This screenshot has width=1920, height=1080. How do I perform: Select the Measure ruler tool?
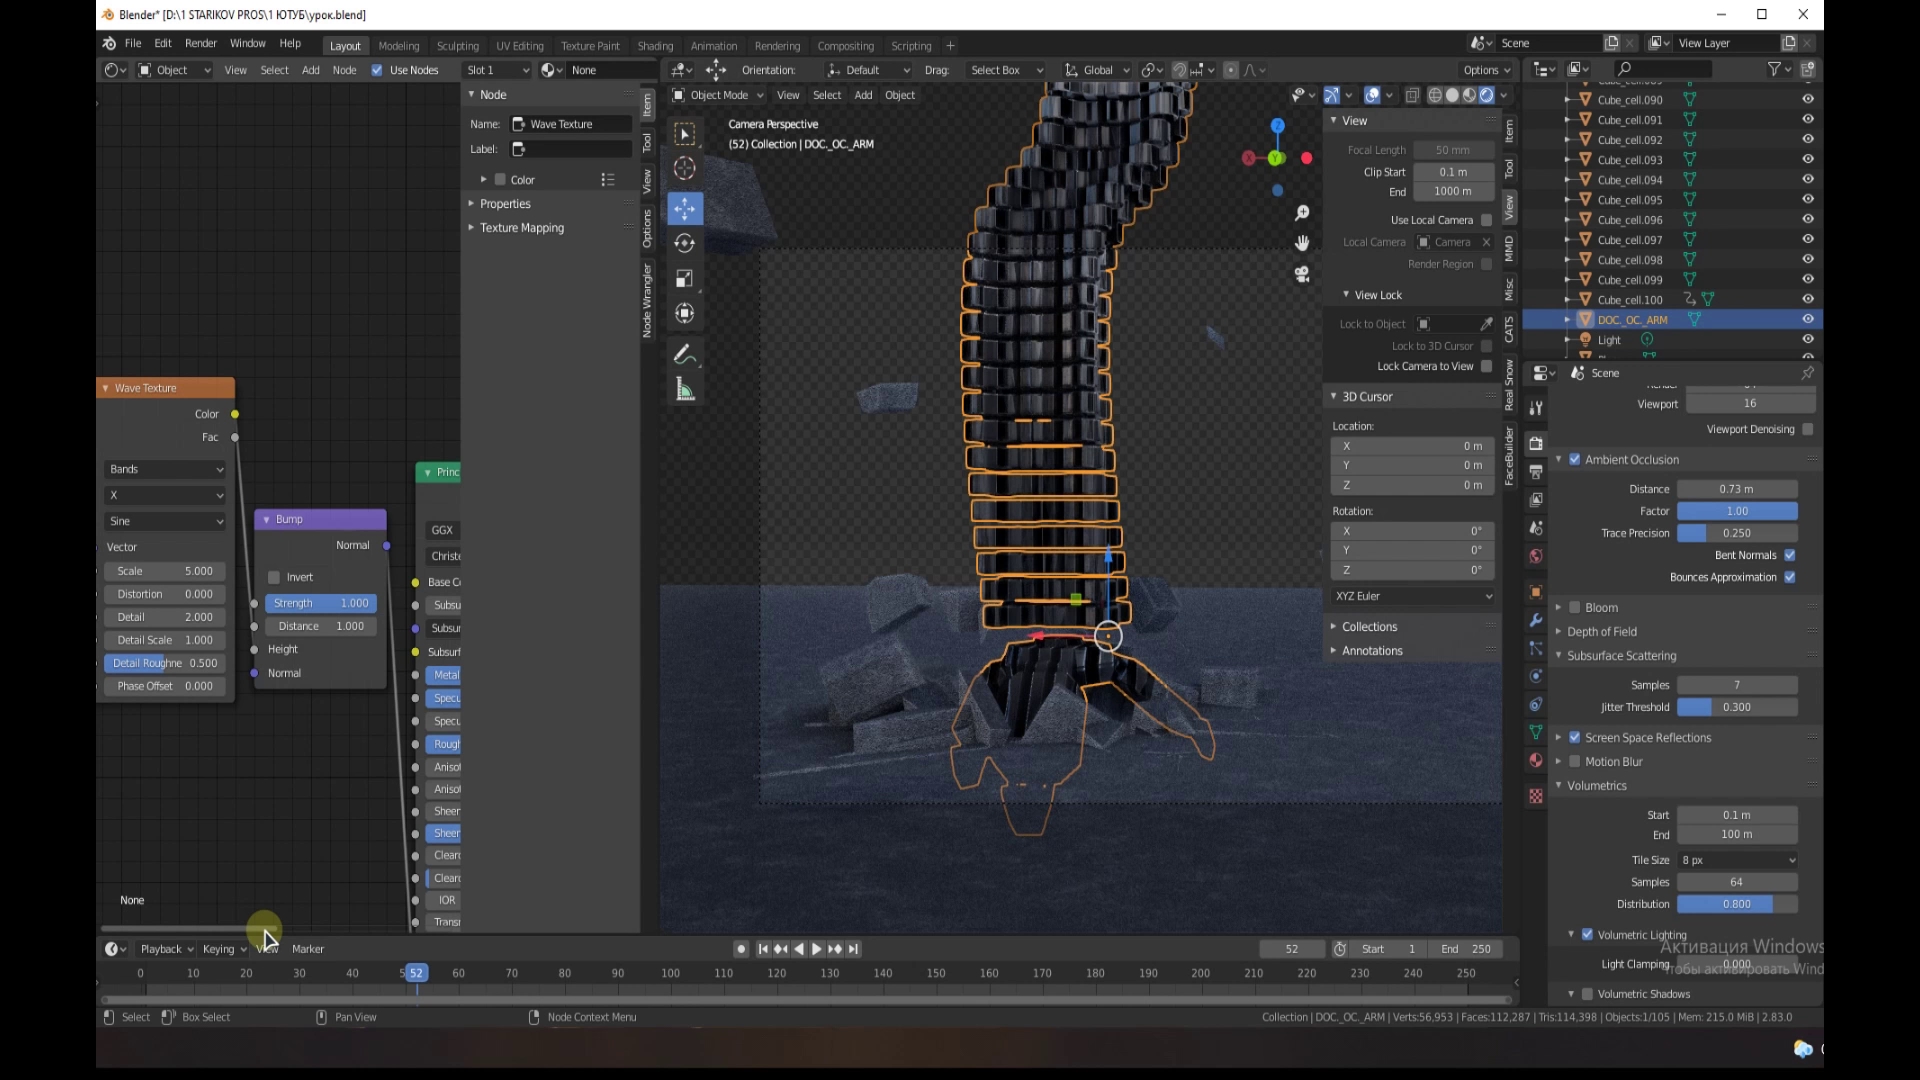[x=685, y=390]
